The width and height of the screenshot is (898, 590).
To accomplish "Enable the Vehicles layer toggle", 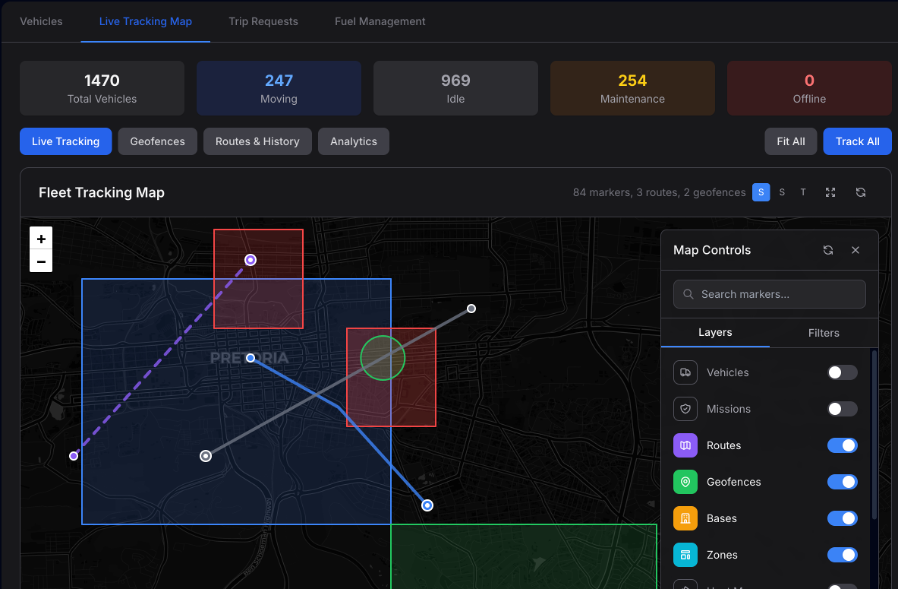I will click(842, 372).
